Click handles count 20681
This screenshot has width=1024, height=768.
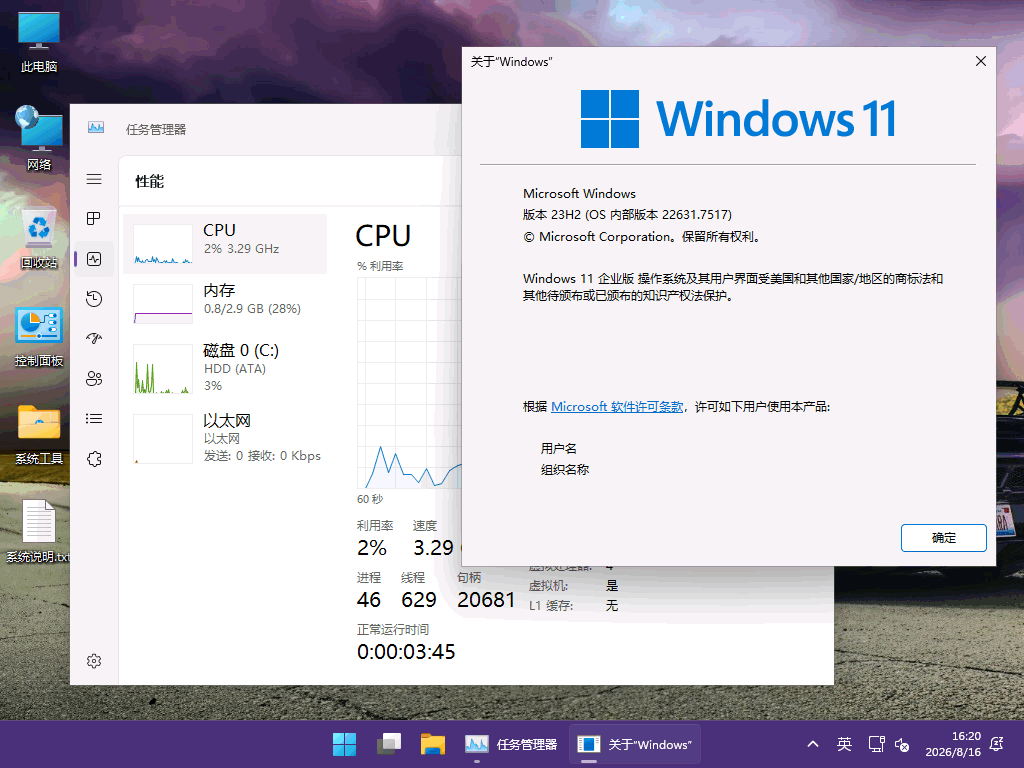coord(486,600)
